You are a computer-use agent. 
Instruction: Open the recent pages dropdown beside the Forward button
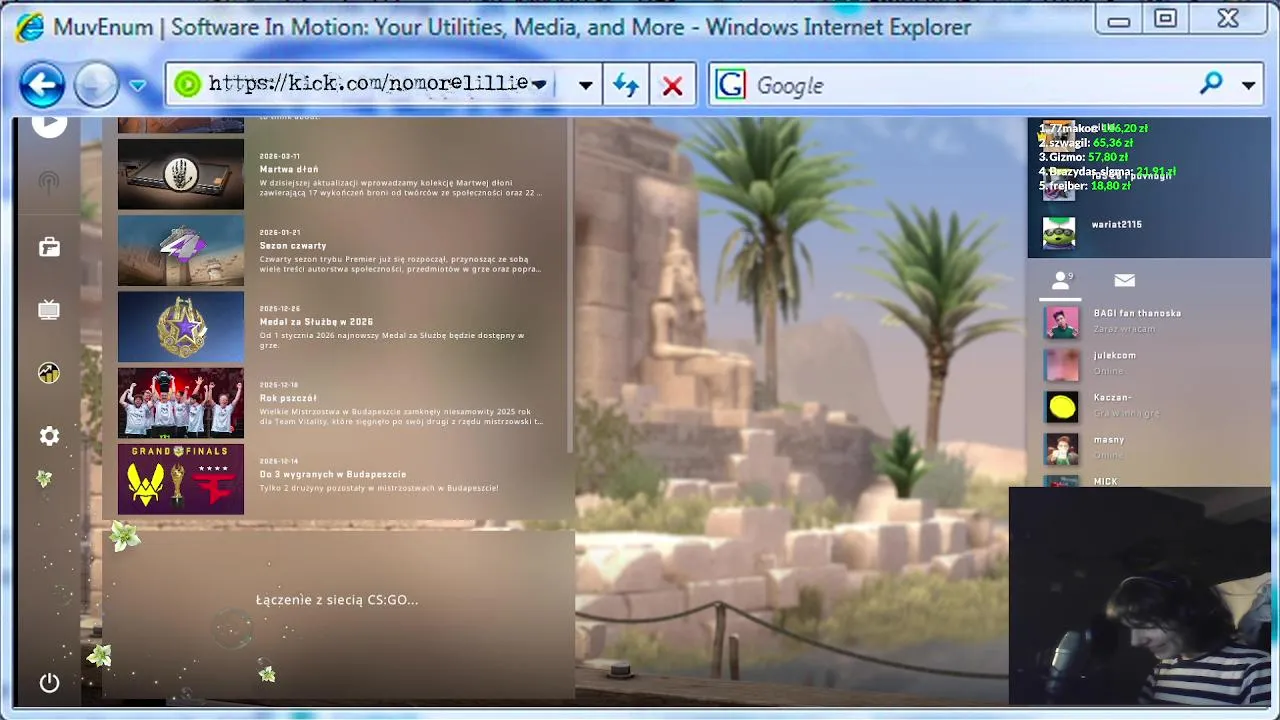click(138, 86)
